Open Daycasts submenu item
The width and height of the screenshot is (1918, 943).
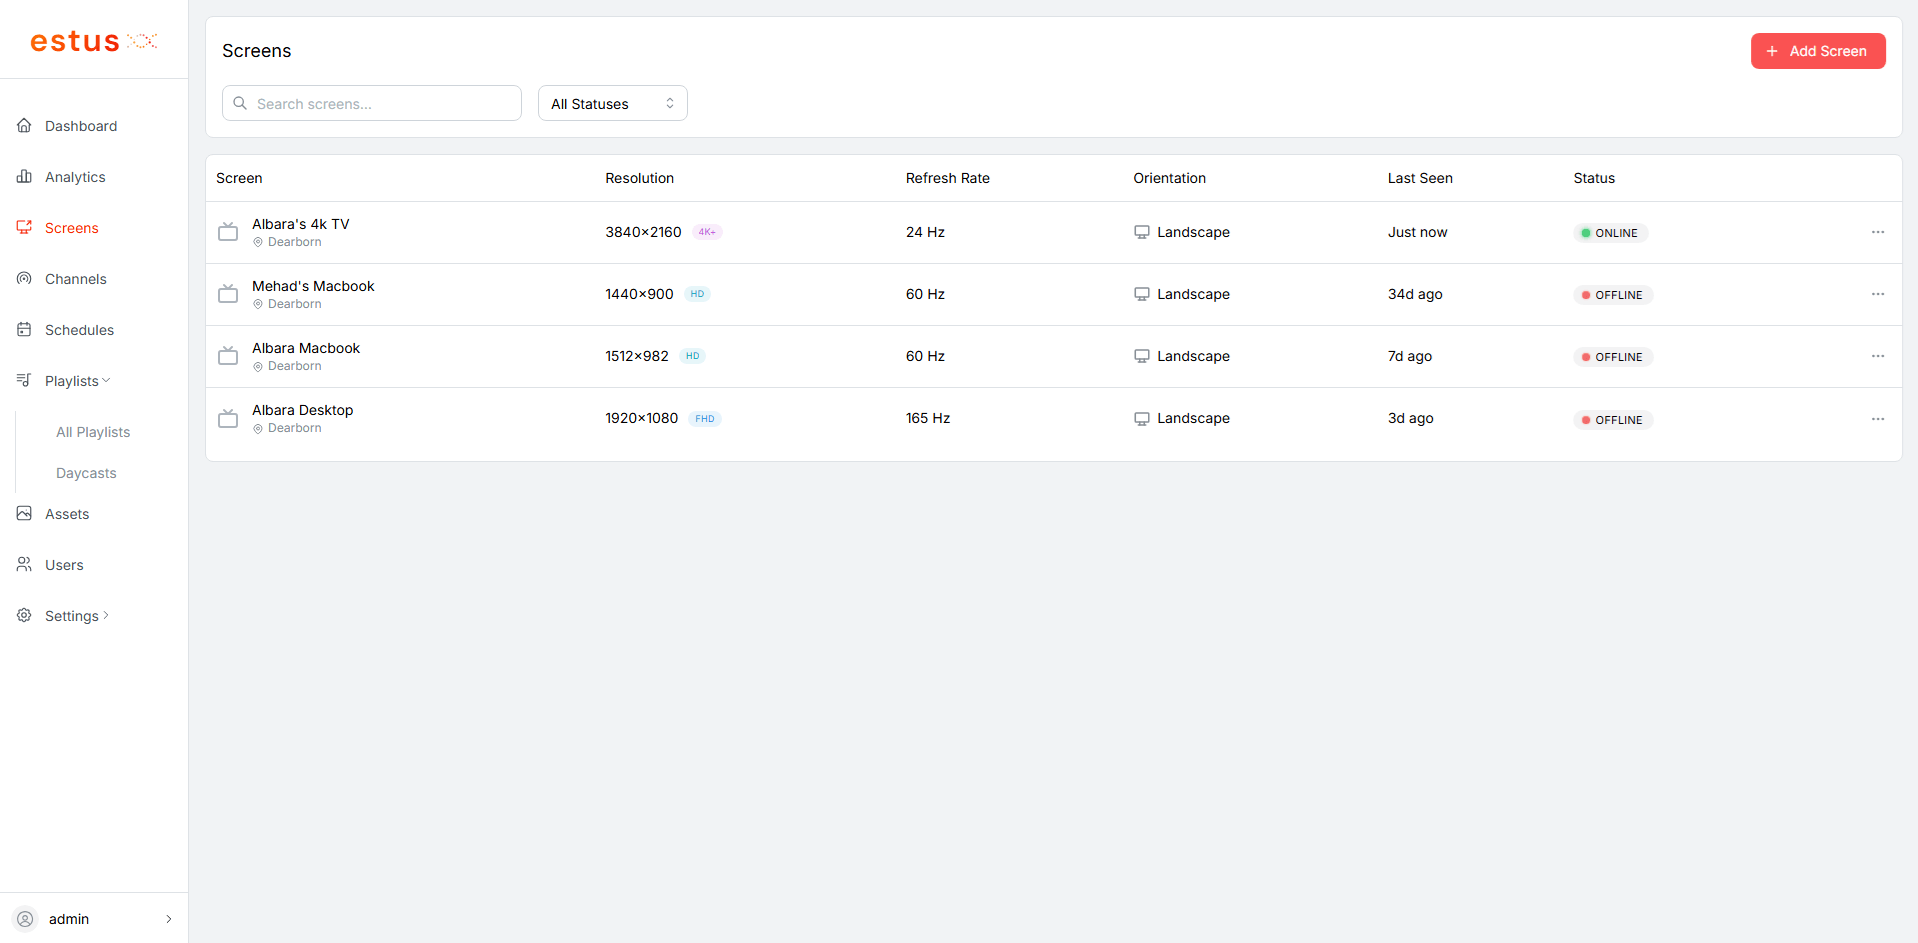tap(86, 473)
